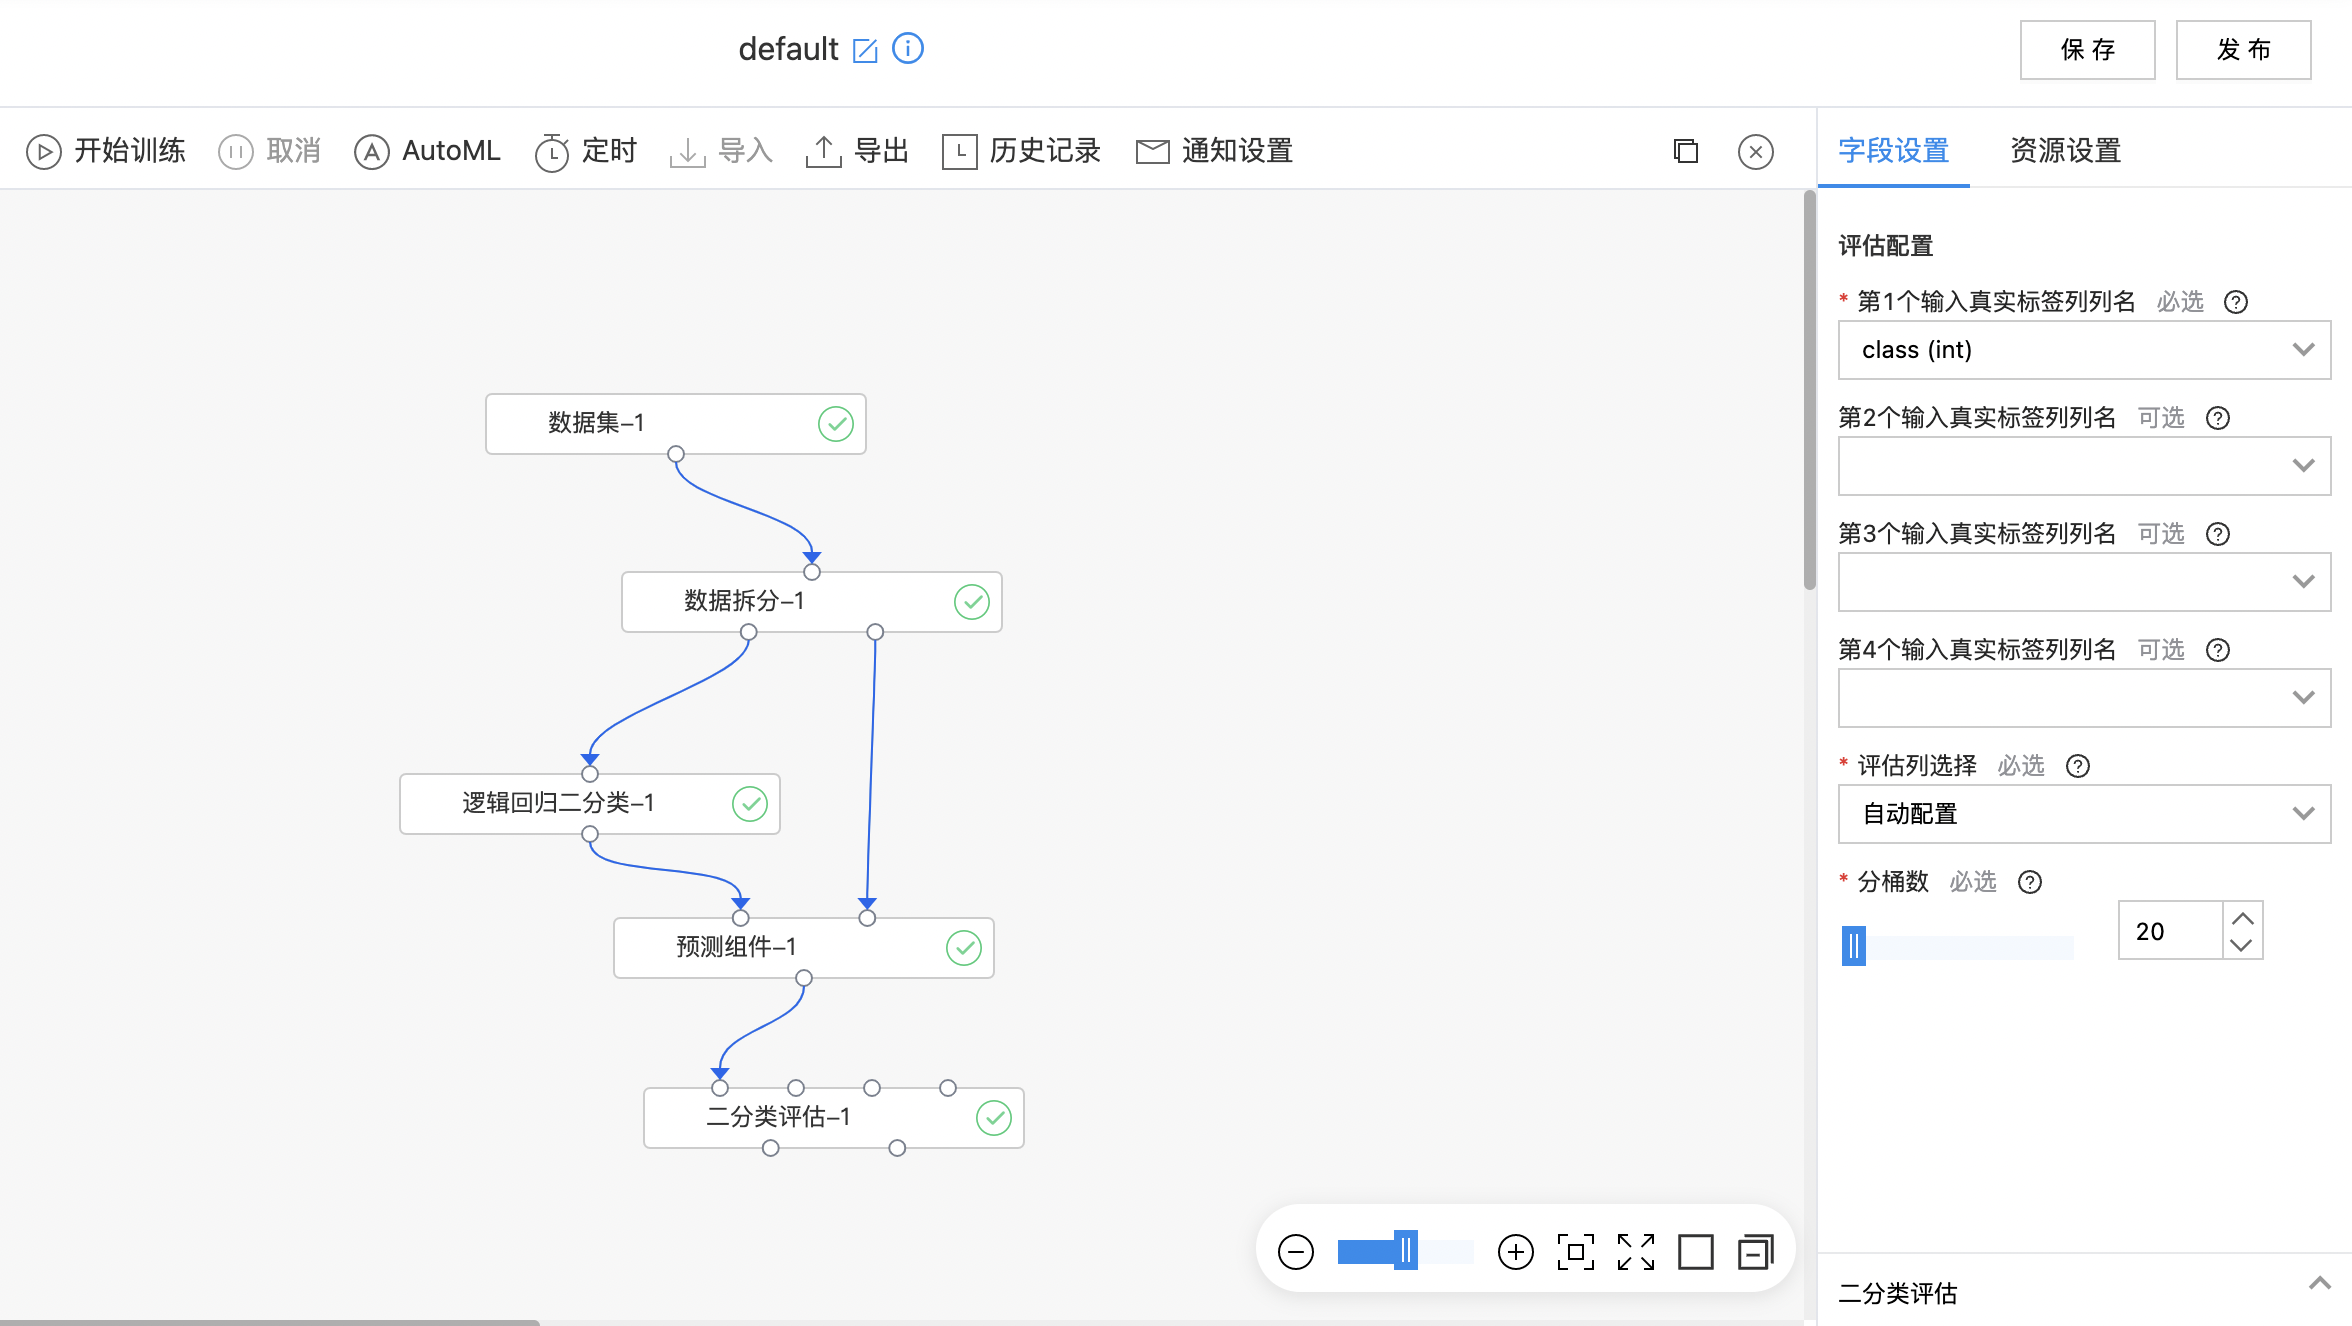
Task: Select the 逻辑回归二分类-1 node
Action: click(x=590, y=804)
